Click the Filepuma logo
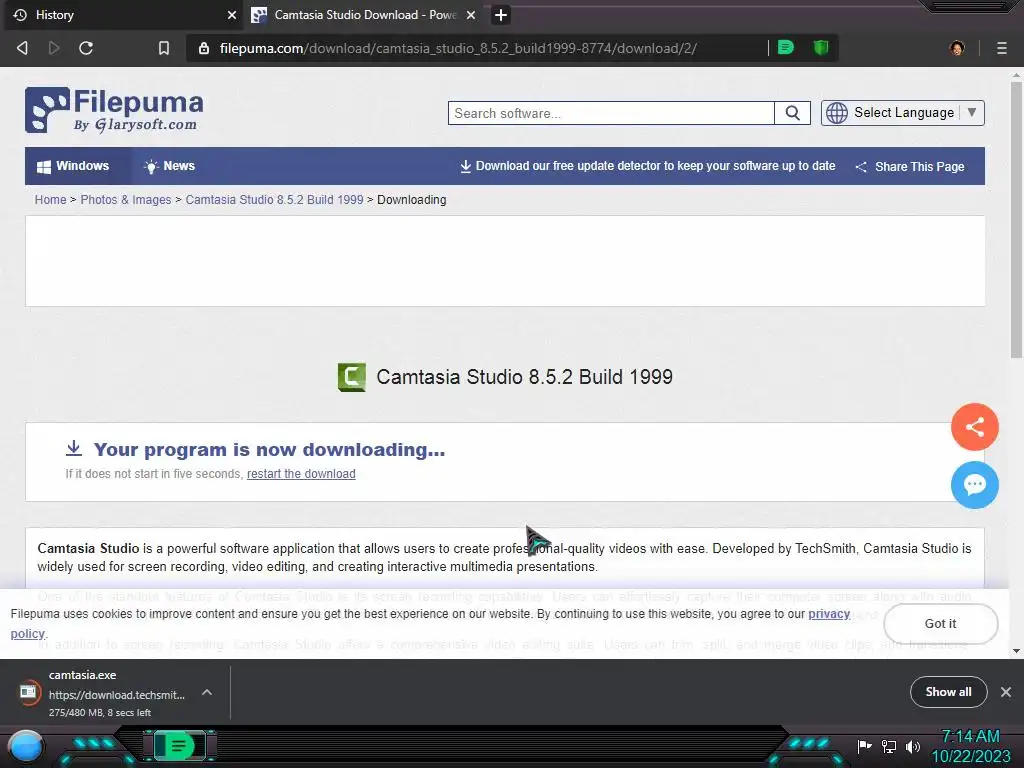This screenshot has height=768, width=1024. (114, 110)
